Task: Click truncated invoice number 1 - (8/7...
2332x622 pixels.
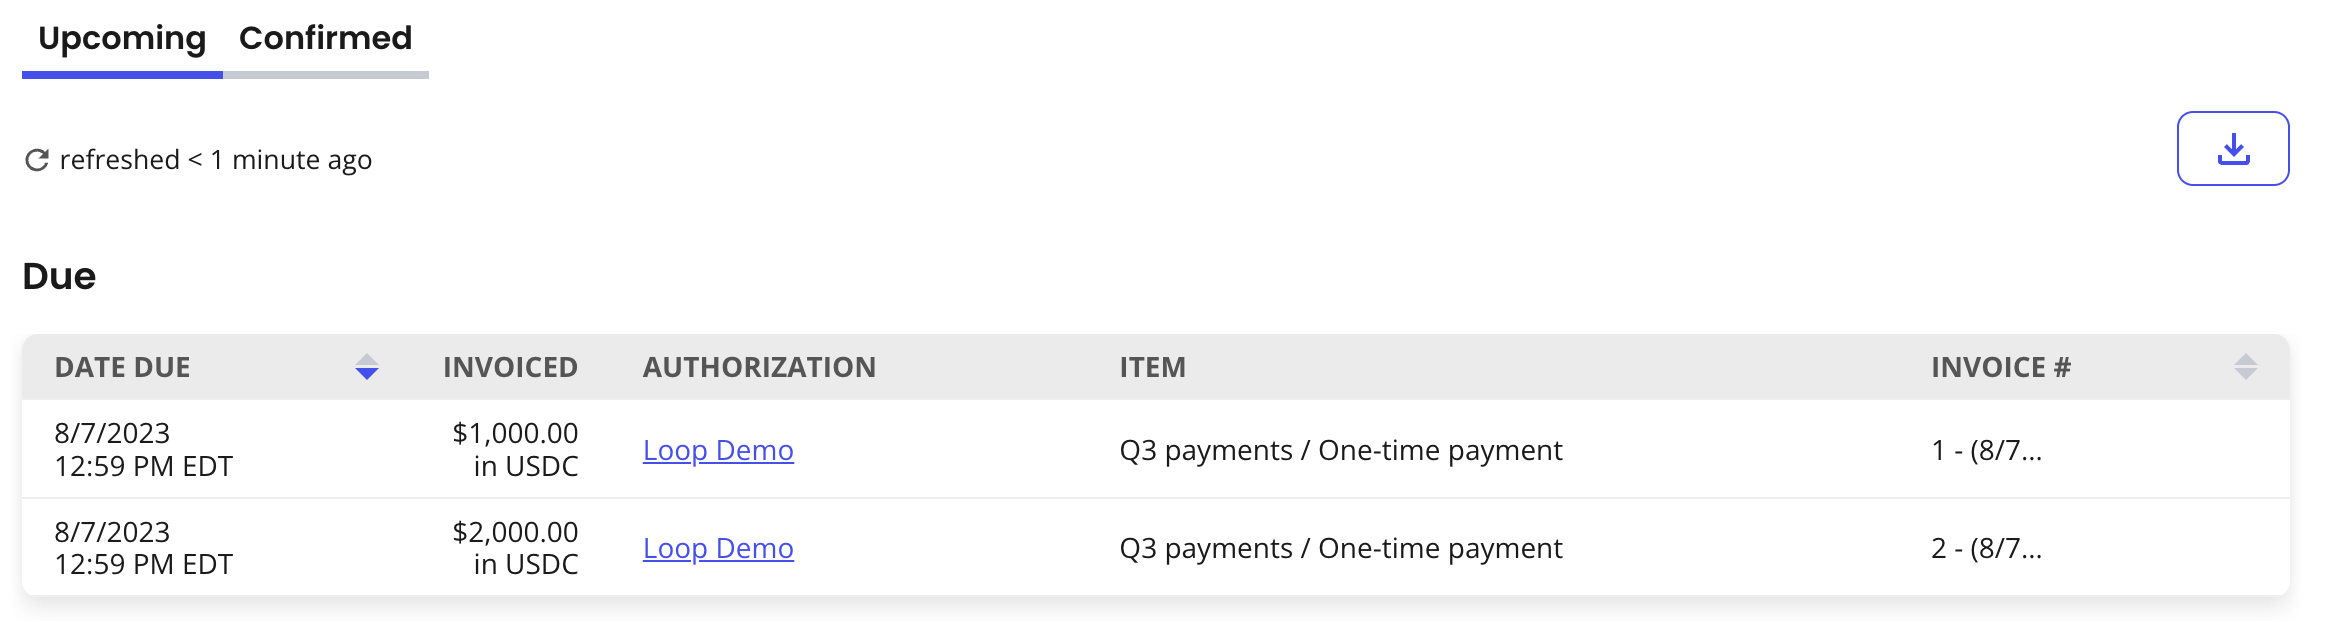Action: point(1986,451)
